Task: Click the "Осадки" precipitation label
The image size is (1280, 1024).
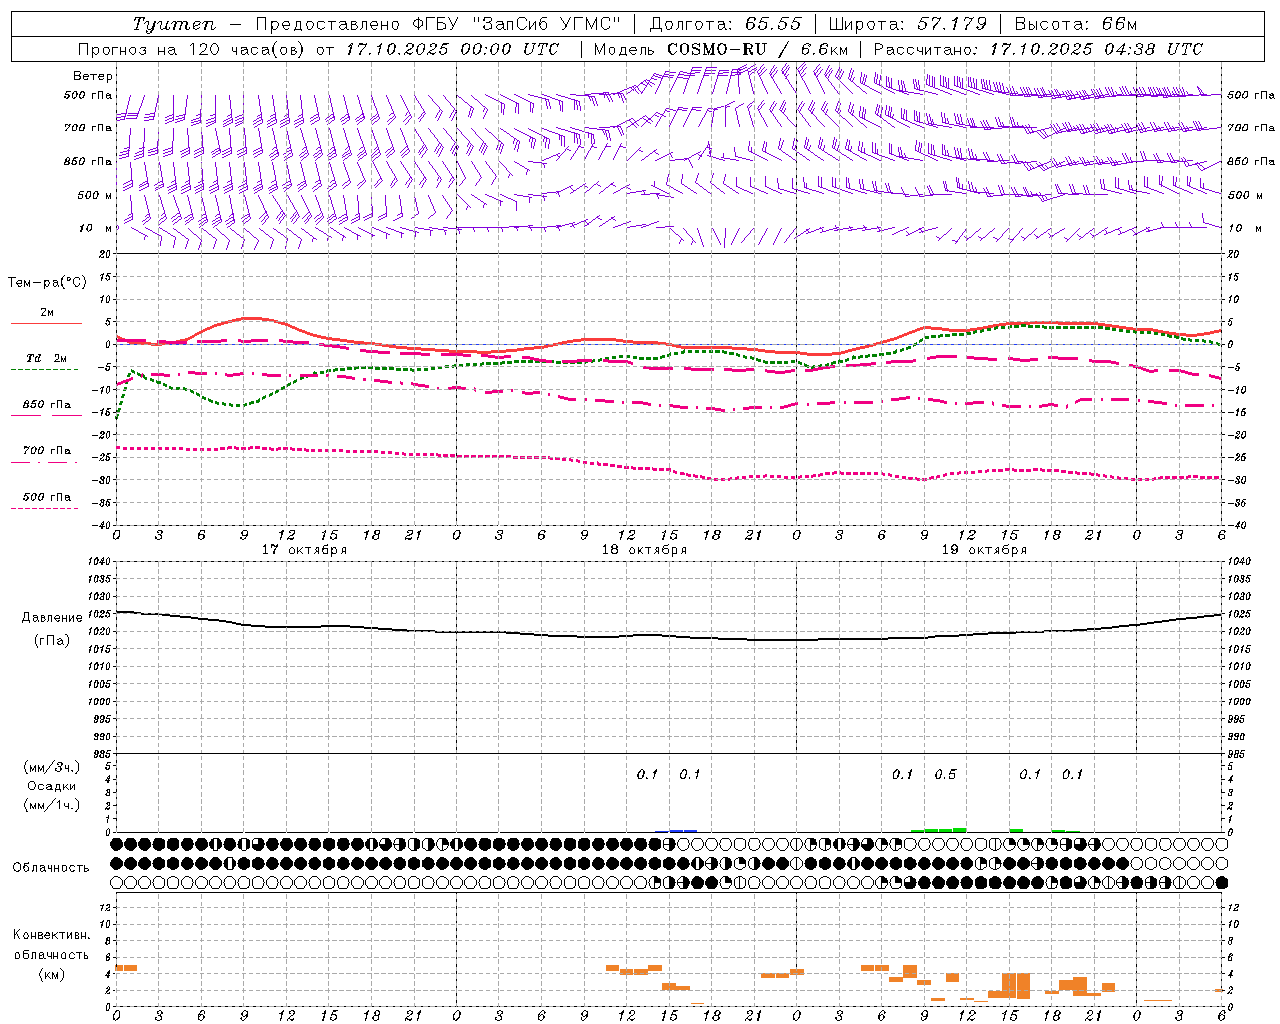Action: click(52, 786)
